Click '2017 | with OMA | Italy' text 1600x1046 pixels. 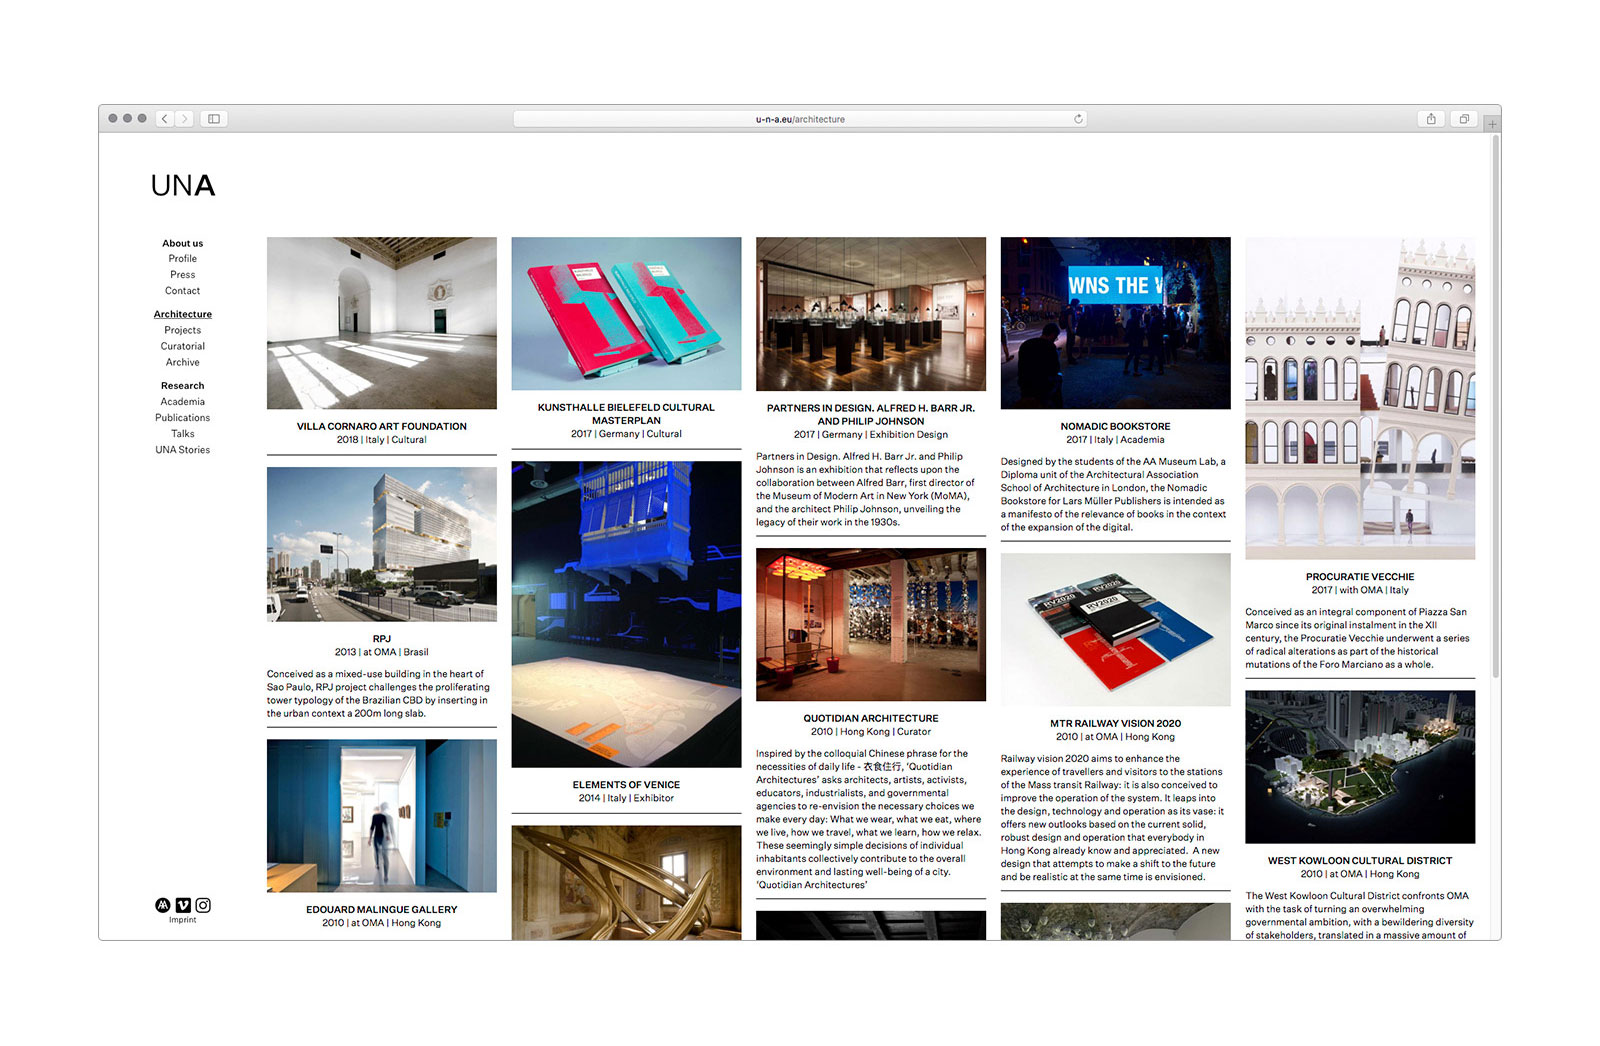pos(1360,590)
